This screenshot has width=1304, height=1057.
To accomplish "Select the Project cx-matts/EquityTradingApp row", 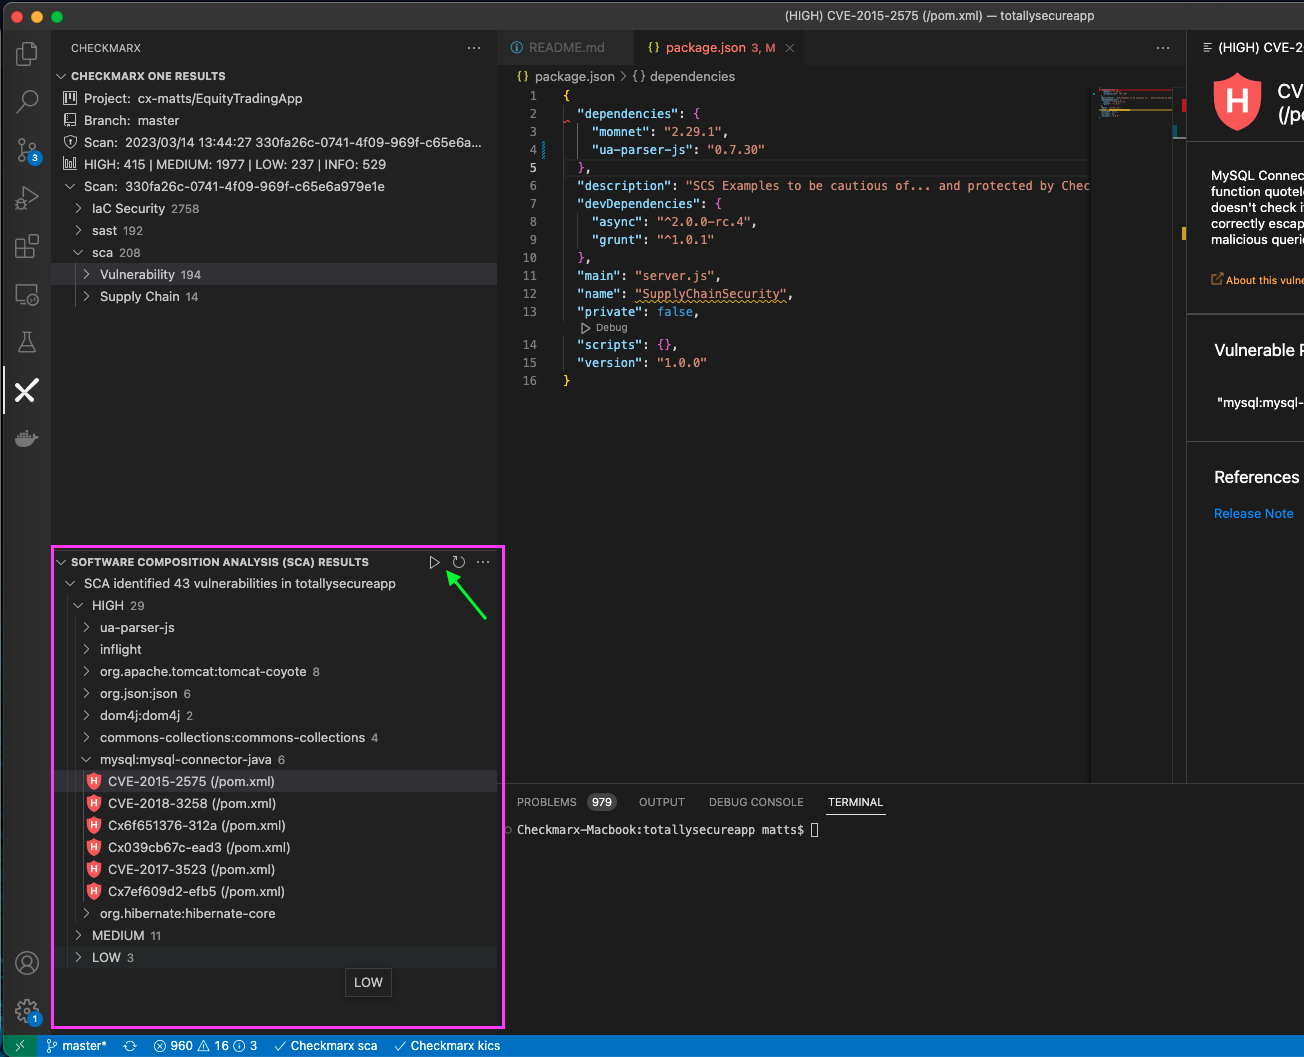I will 274,98.
